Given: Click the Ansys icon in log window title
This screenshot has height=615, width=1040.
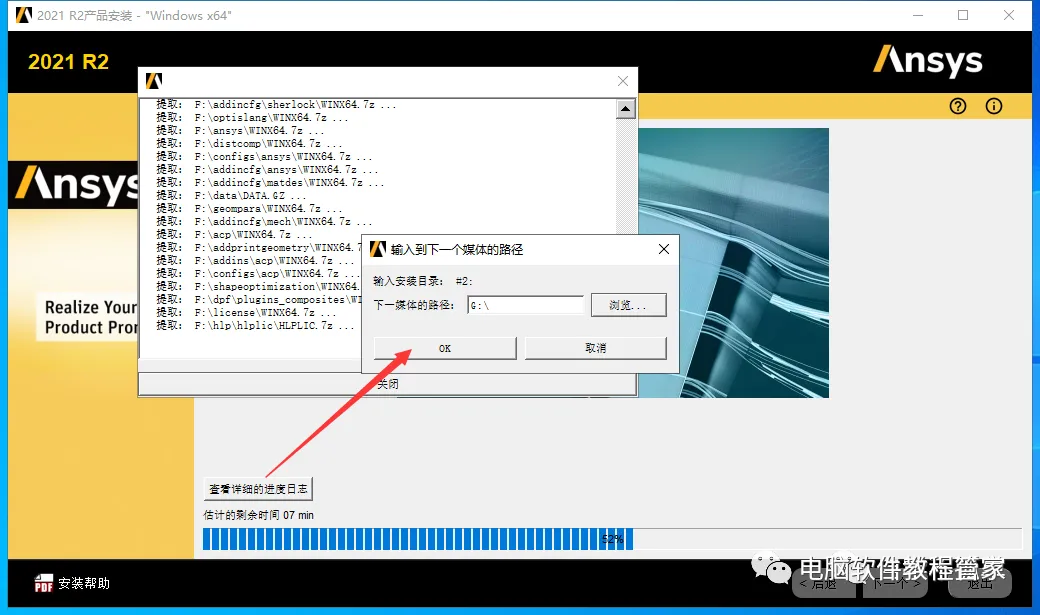Looking at the screenshot, I should click(x=154, y=81).
